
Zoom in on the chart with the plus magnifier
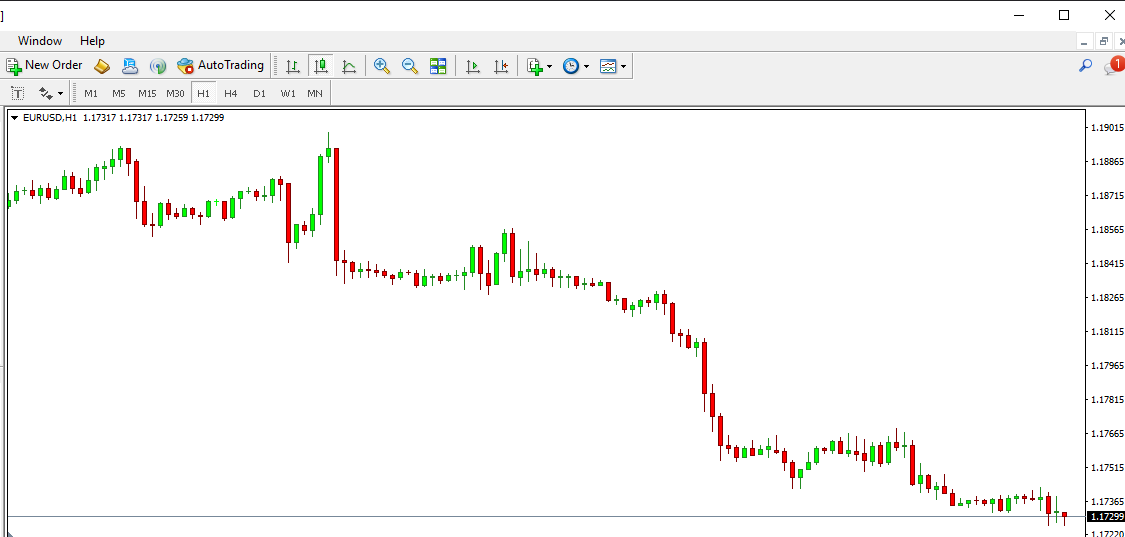(382, 66)
